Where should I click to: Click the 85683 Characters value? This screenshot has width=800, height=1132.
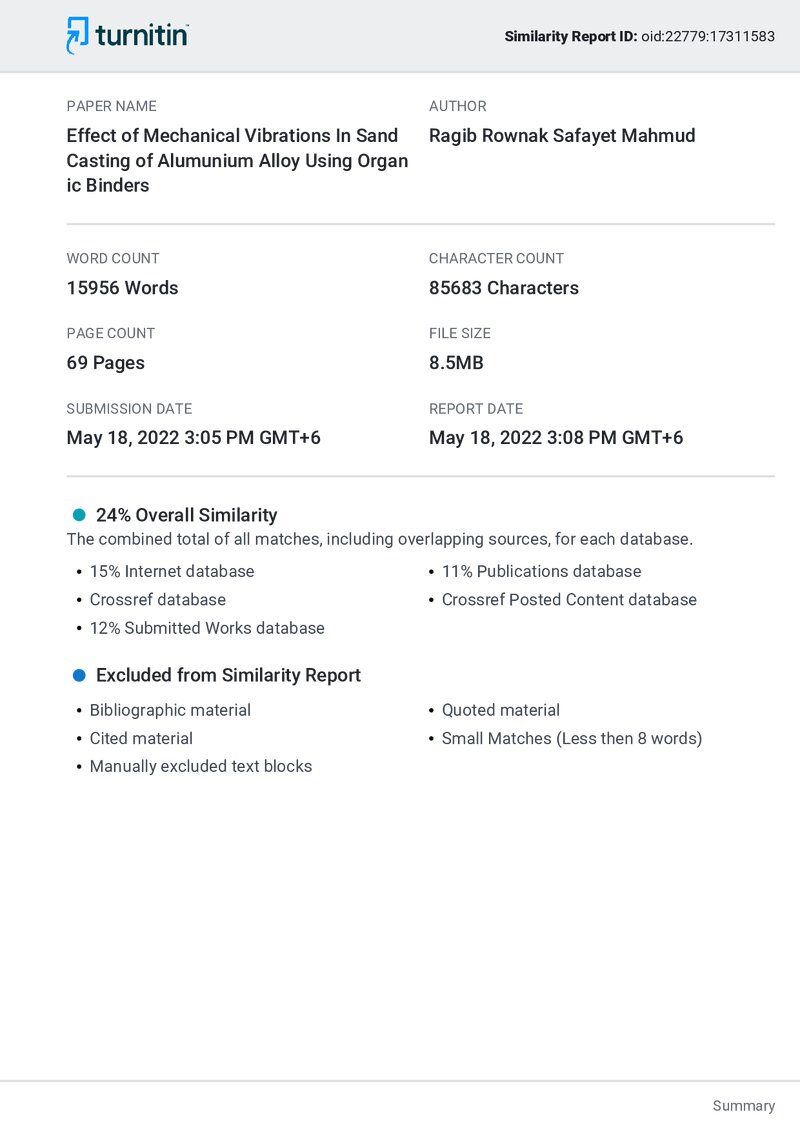coord(504,288)
